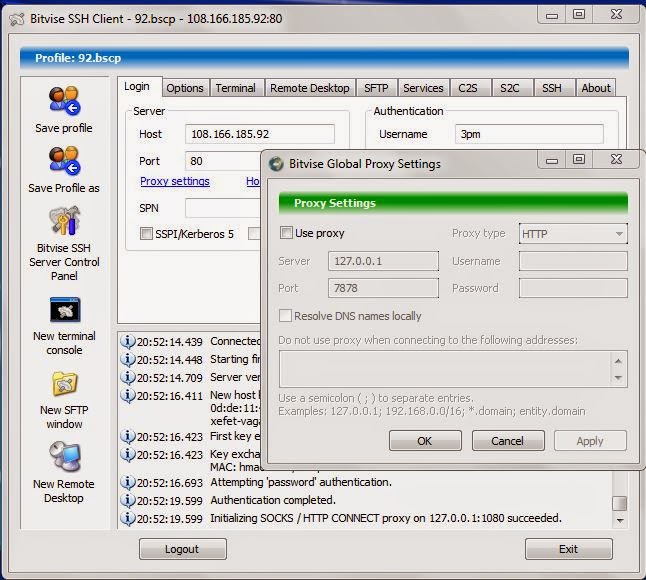Open the Remote Desktop tab
646x580 pixels.
(310, 88)
